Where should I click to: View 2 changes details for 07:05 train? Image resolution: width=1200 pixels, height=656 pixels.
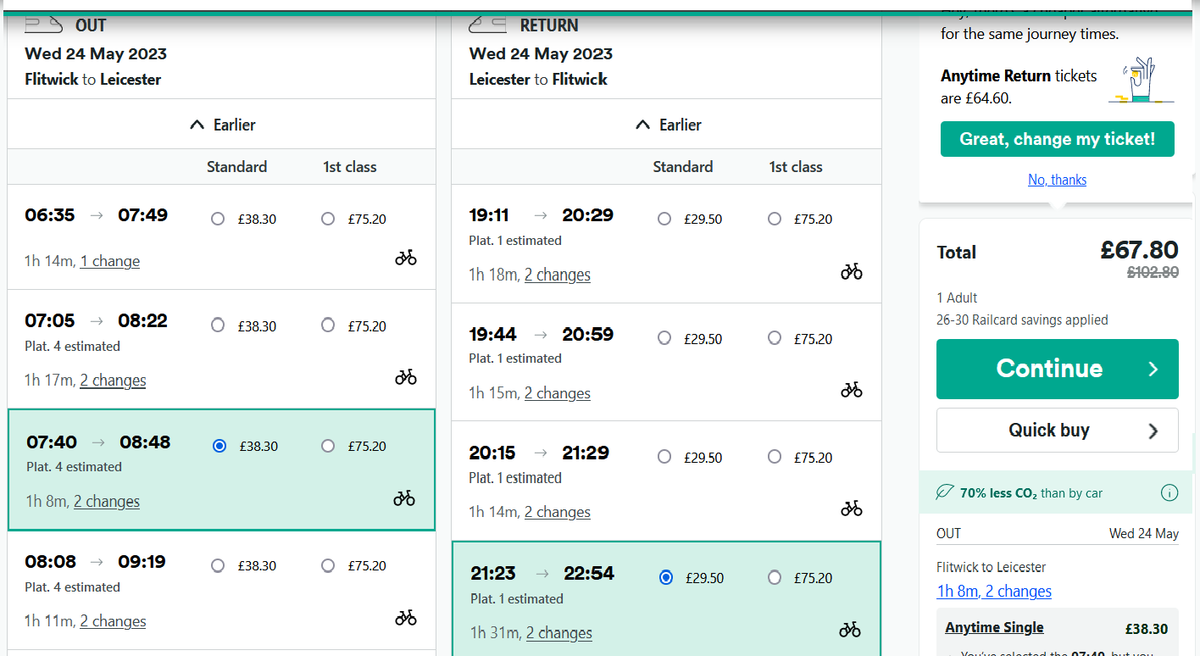[113, 380]
